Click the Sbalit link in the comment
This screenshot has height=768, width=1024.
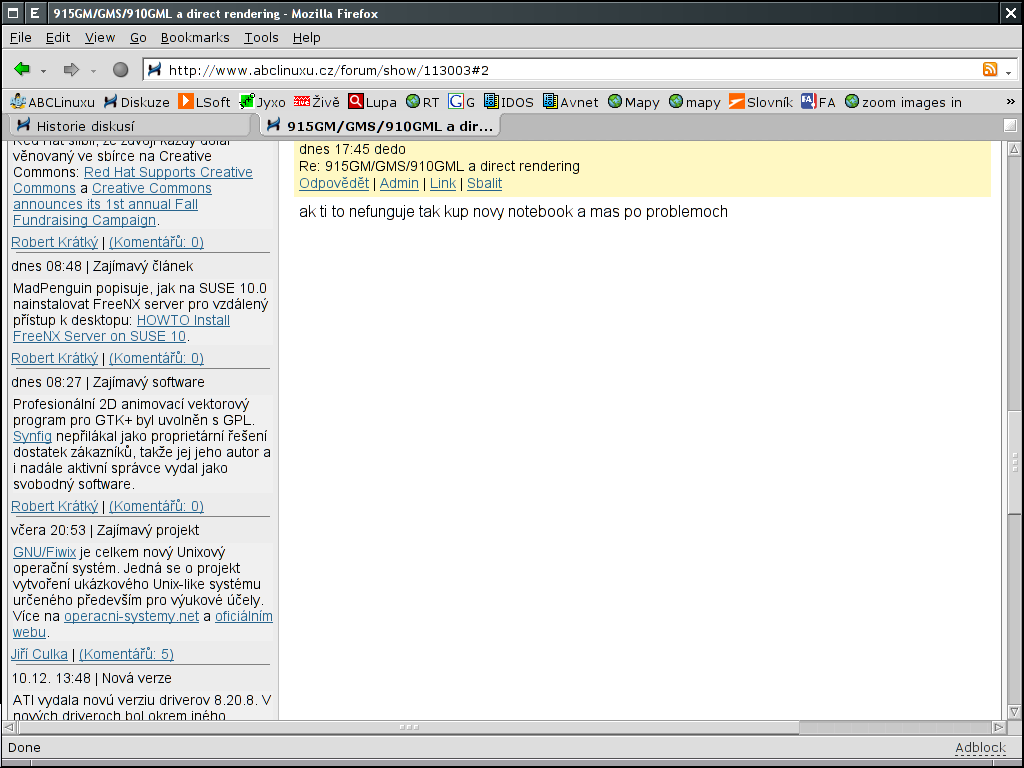484,183
